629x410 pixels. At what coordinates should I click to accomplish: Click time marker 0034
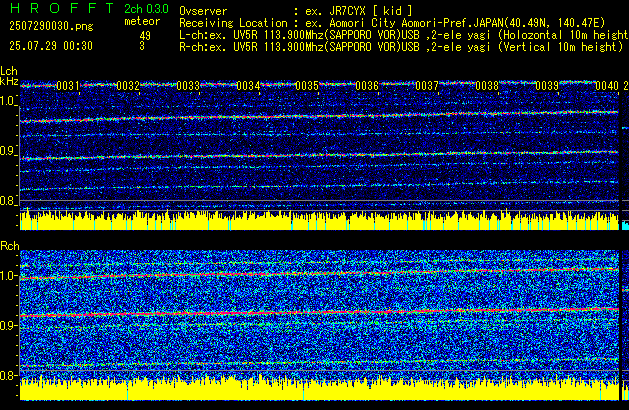(x=248, y=86)
